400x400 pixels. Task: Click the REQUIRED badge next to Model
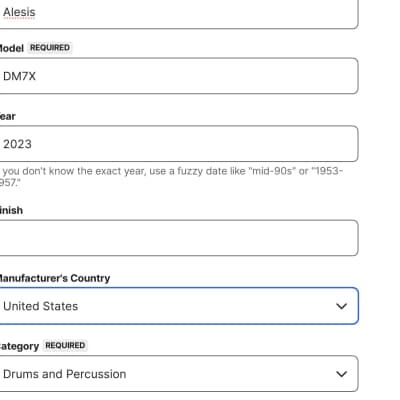(50, 48)
